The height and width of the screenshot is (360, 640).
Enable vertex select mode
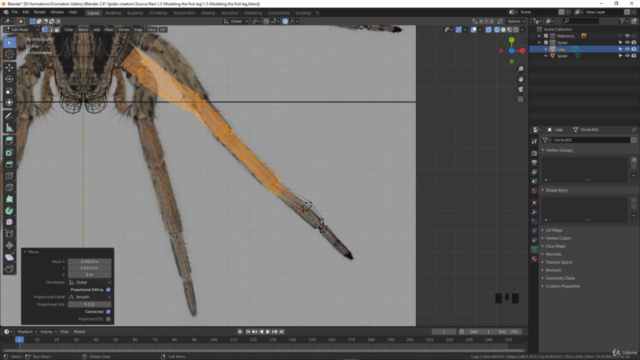click(45, 30)
